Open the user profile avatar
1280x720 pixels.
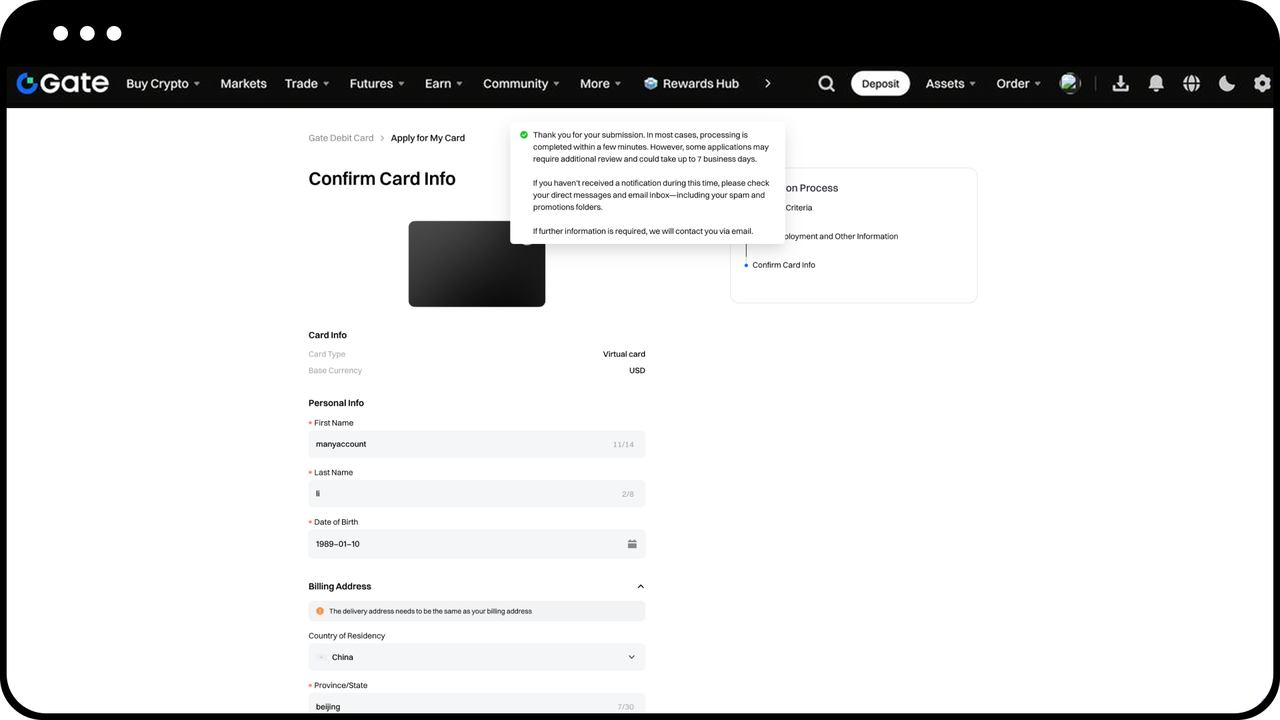click(x=1070, y=83)
